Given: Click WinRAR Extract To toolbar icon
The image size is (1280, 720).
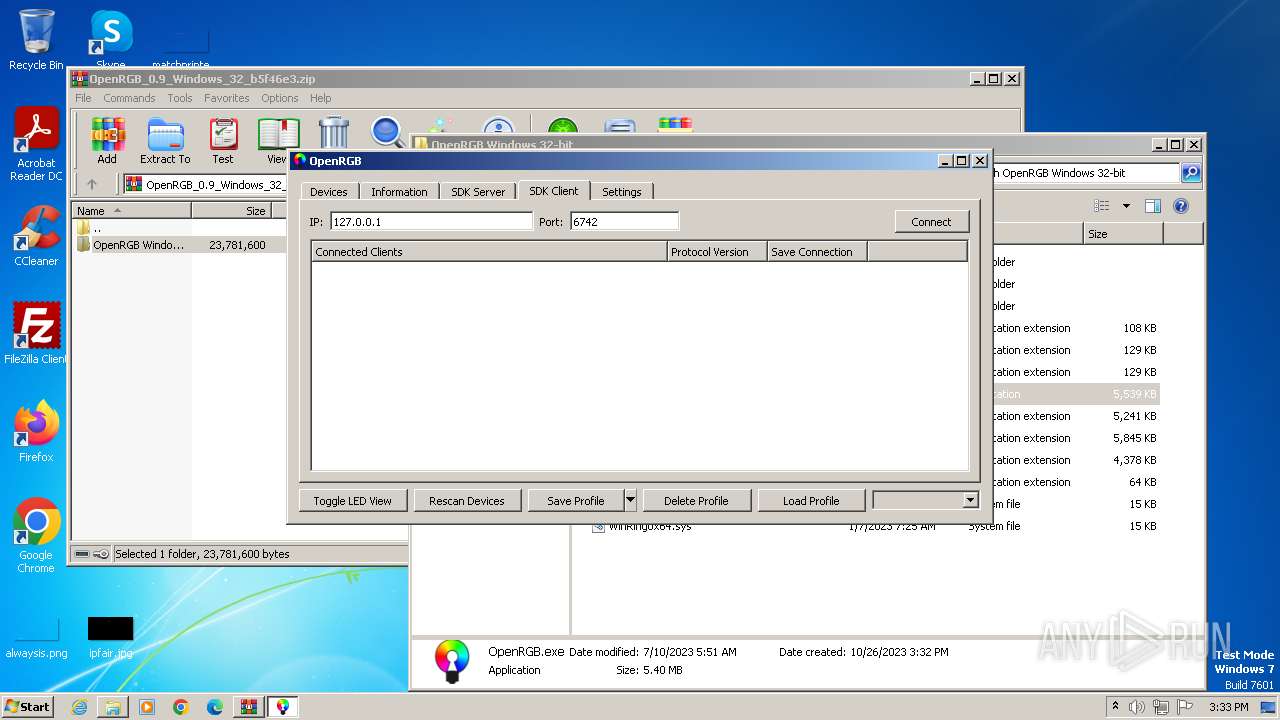Looking at the screenshot, I should tap(165, 140).
